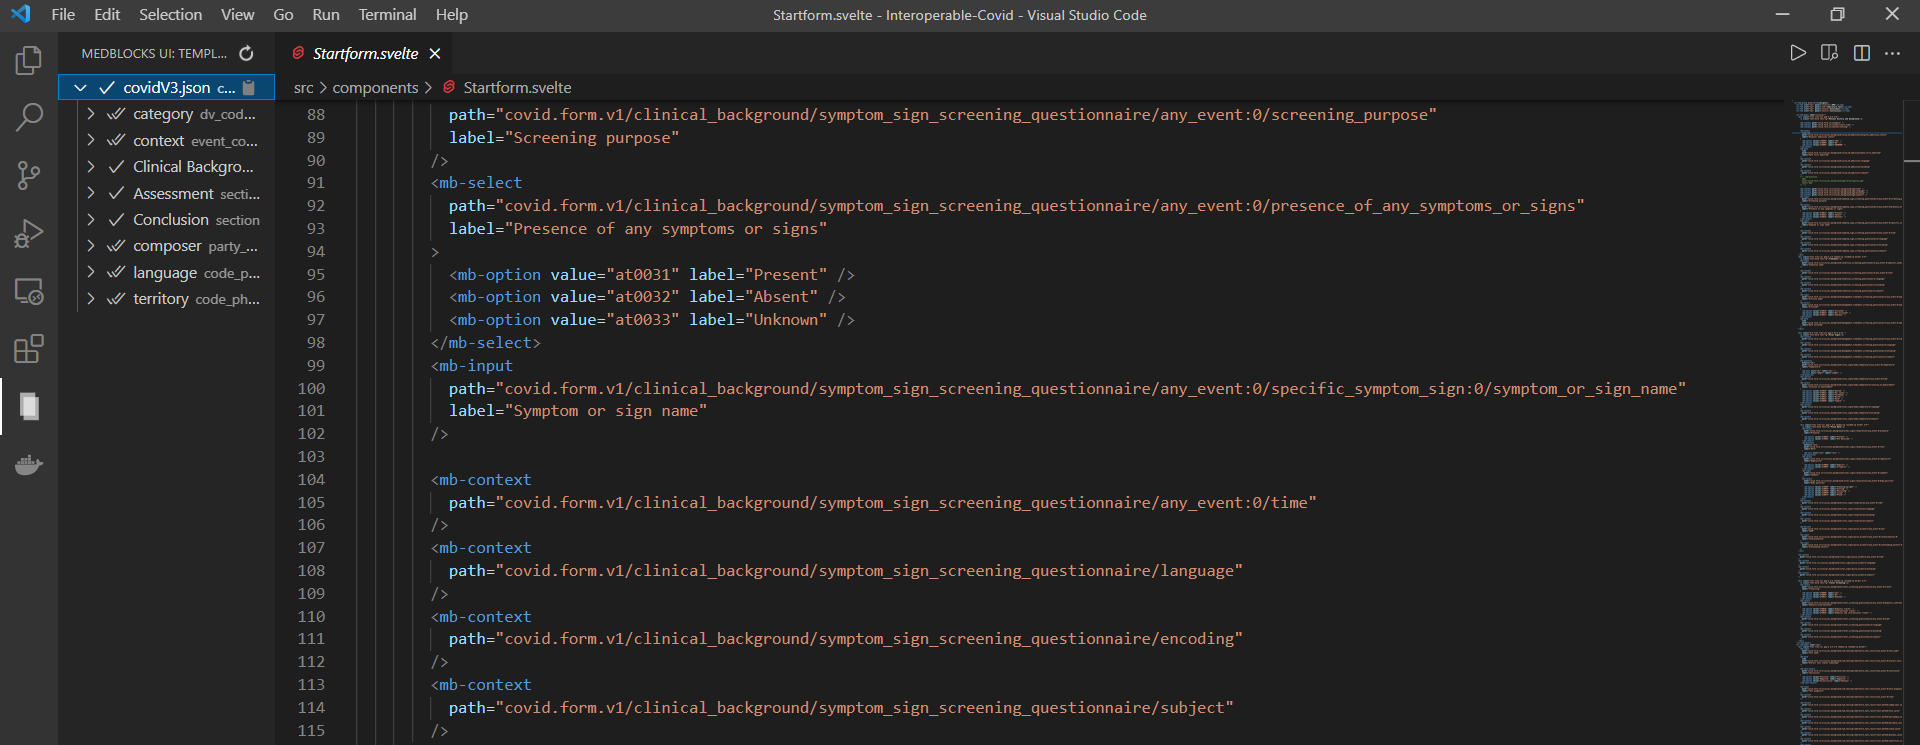1920x745 pixels.
Task: Select the Startform.svelte editor tab
Action: pyautogui.click(x=365, y=54)
